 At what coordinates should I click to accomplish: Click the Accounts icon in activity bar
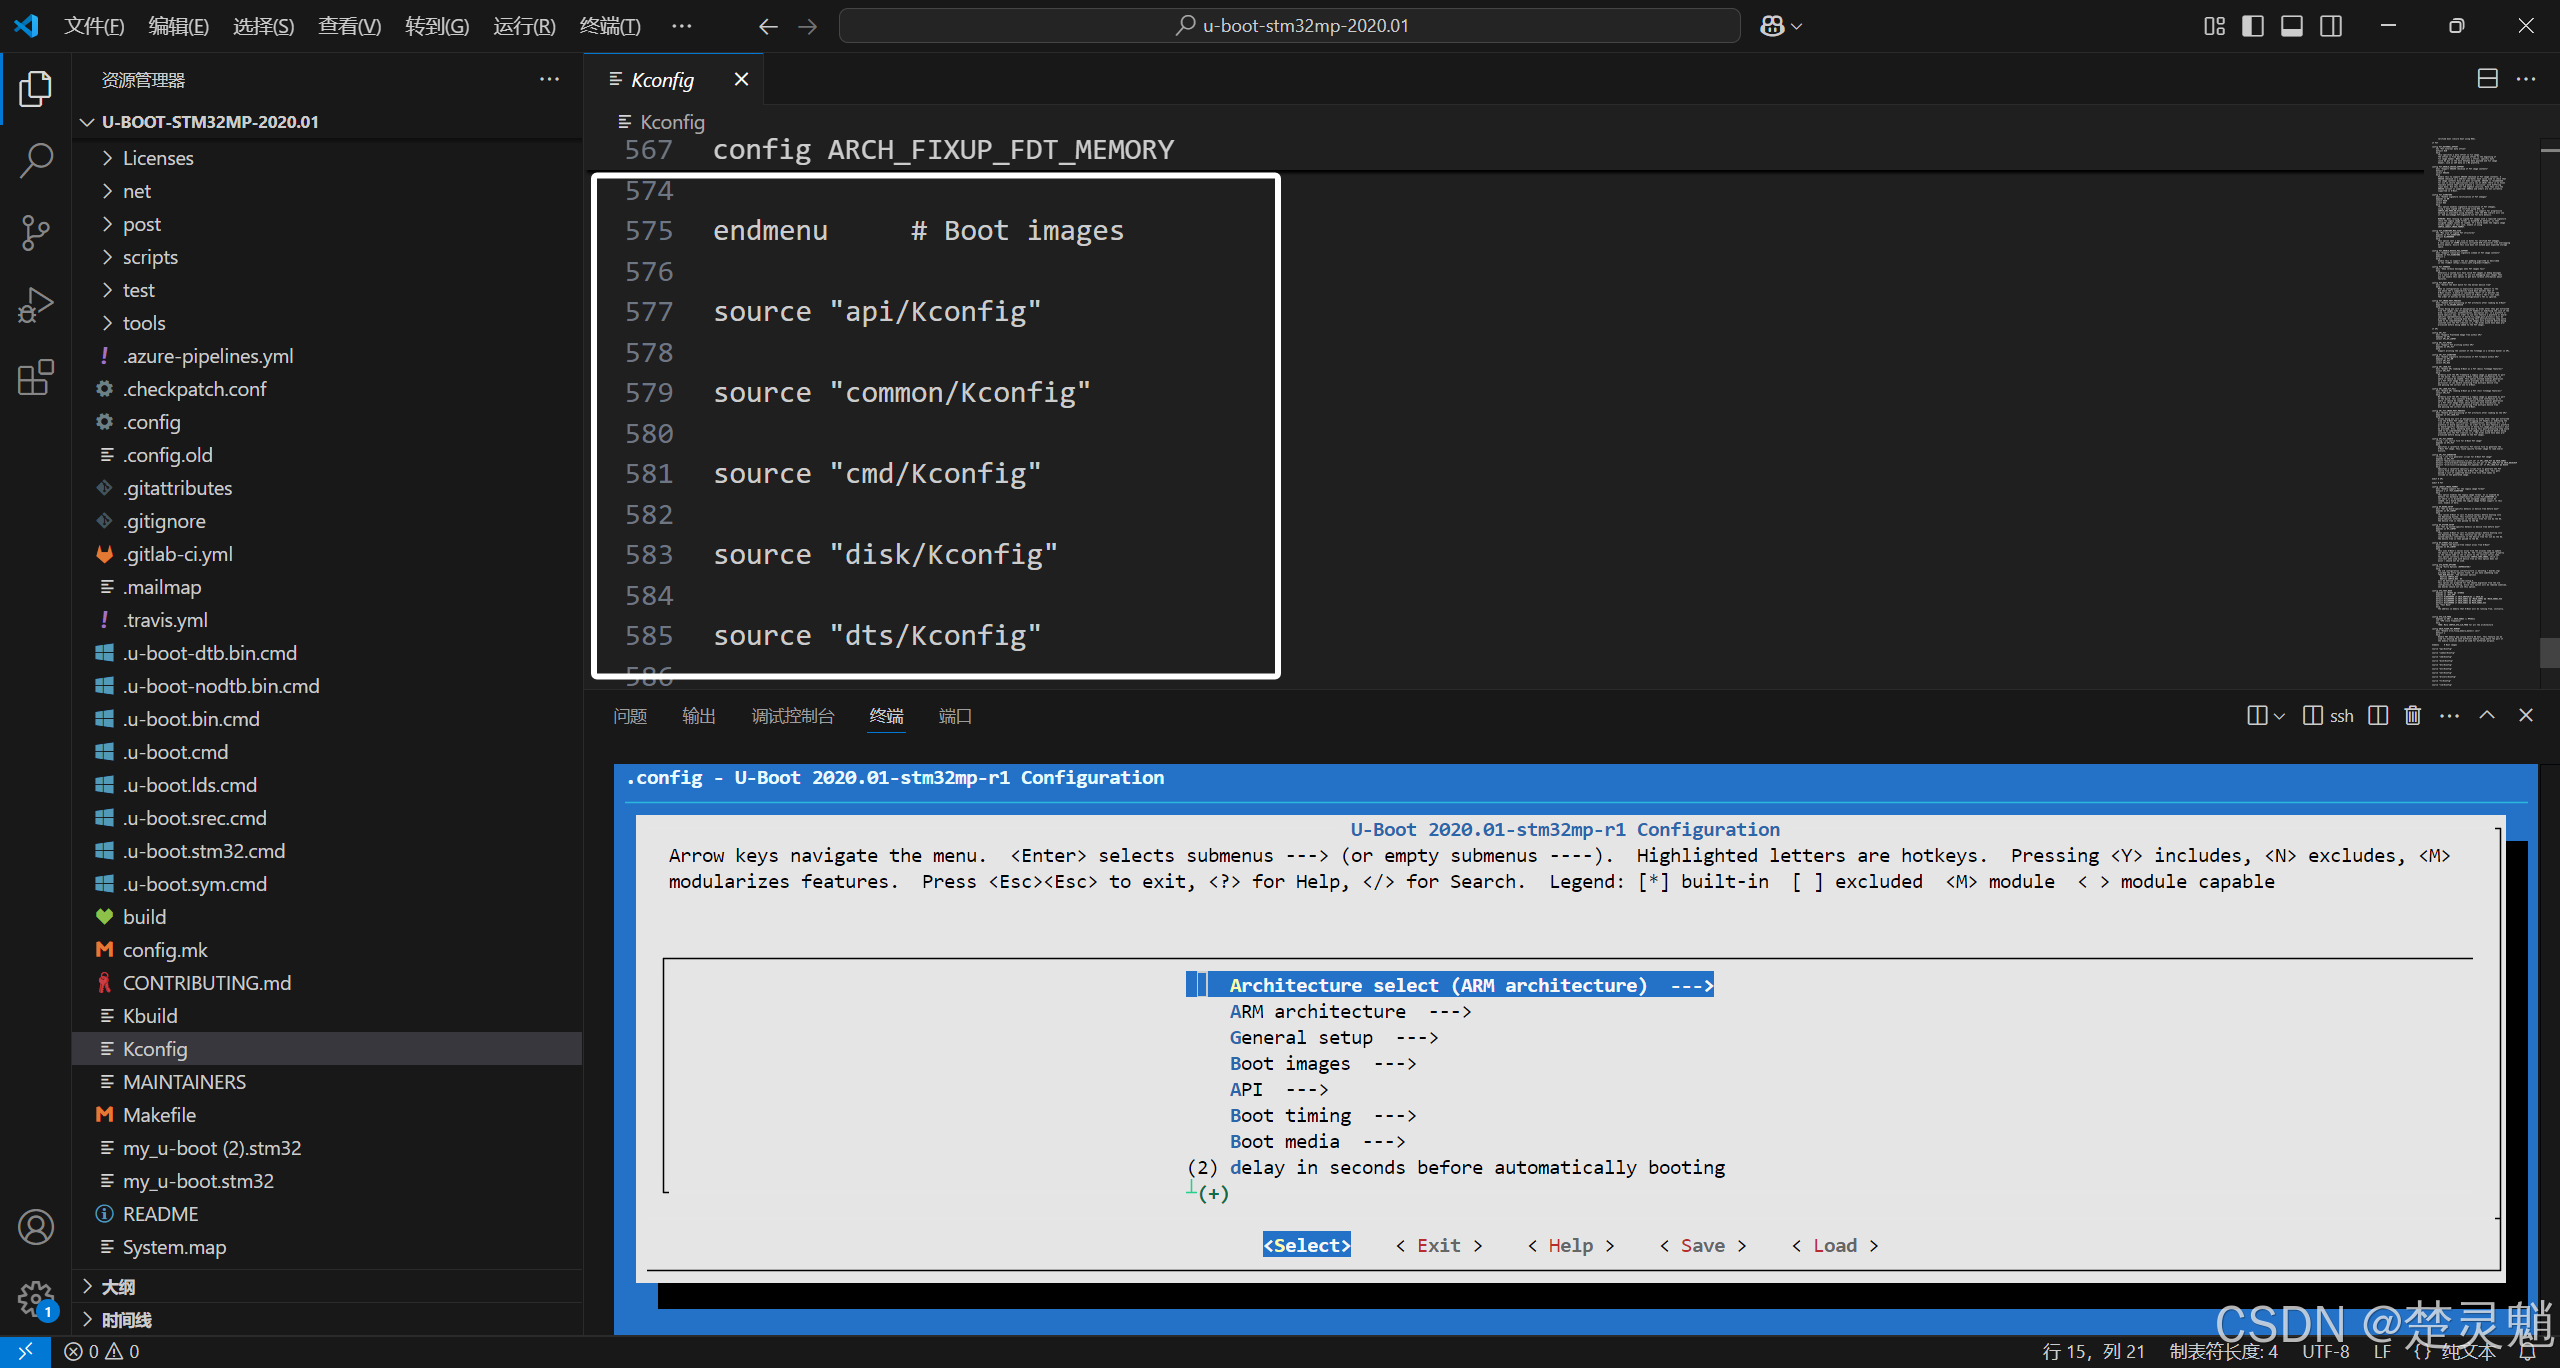coord(36,1227)
